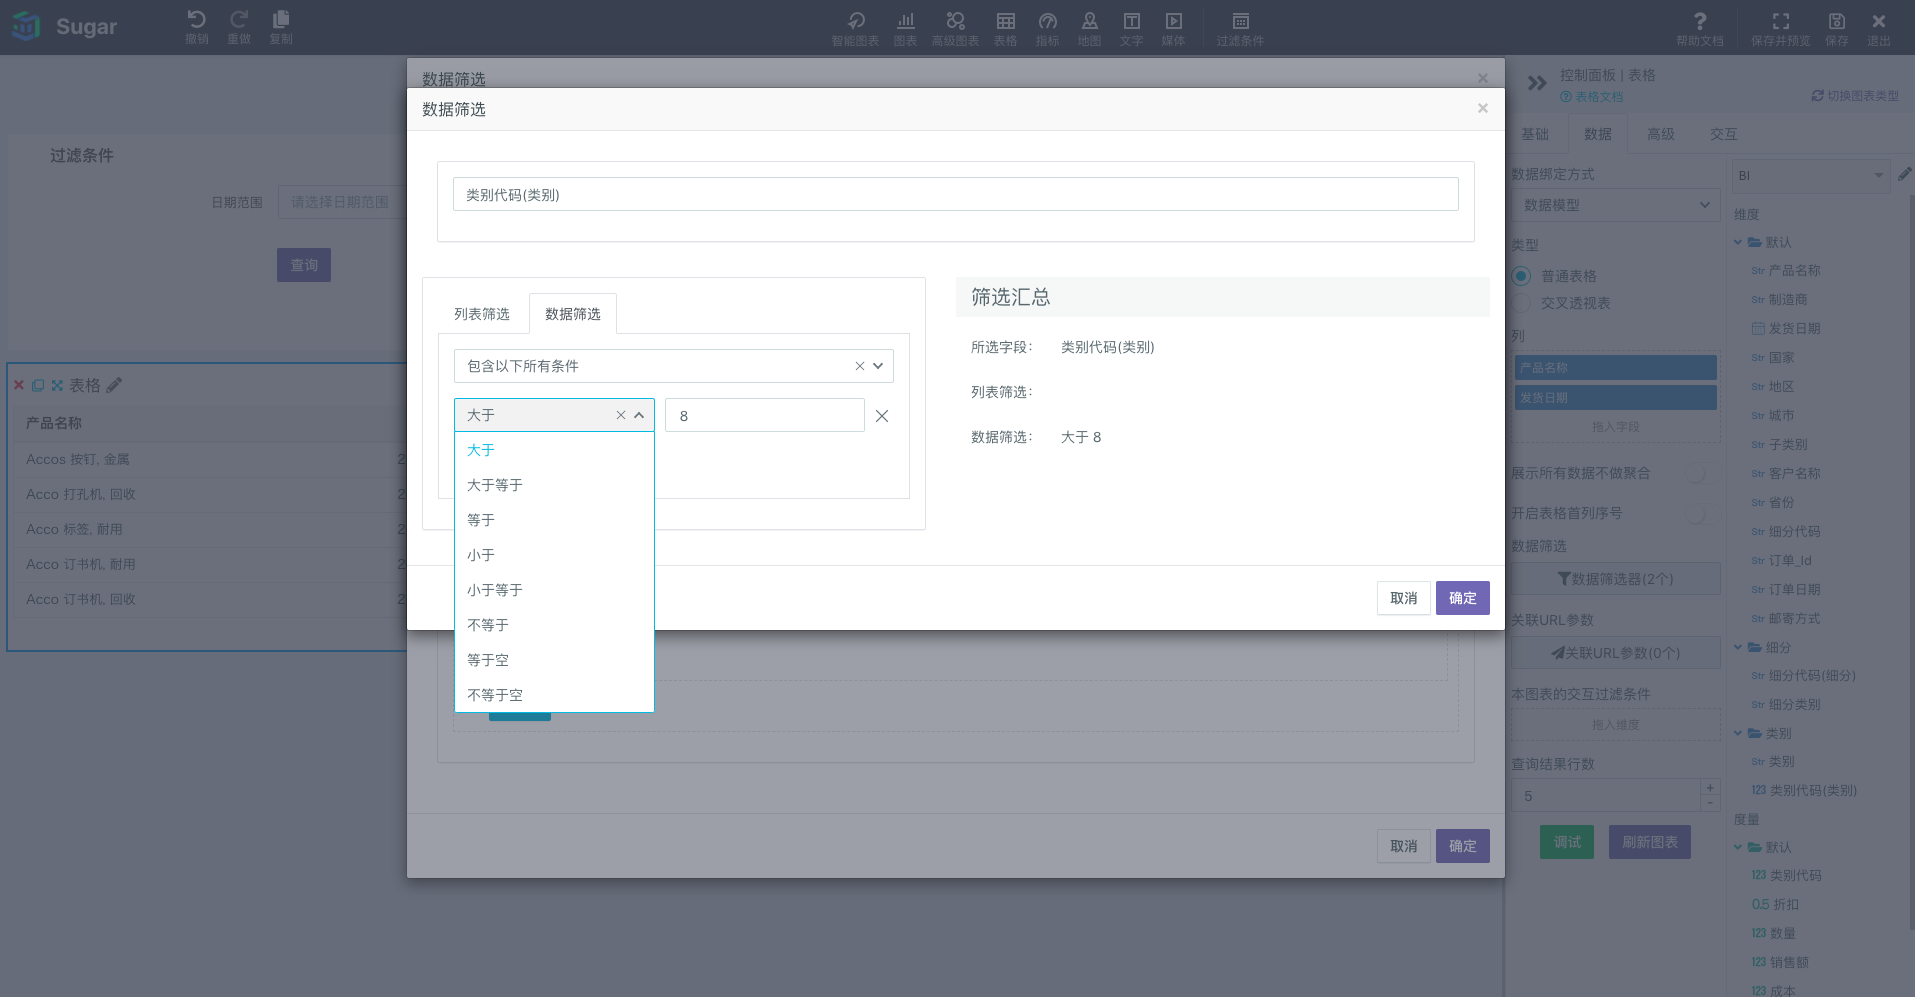Viewport: 1915px width, 997px height.
Task: Choose 小于等于 from operator list
Action: tap(555, 590)
